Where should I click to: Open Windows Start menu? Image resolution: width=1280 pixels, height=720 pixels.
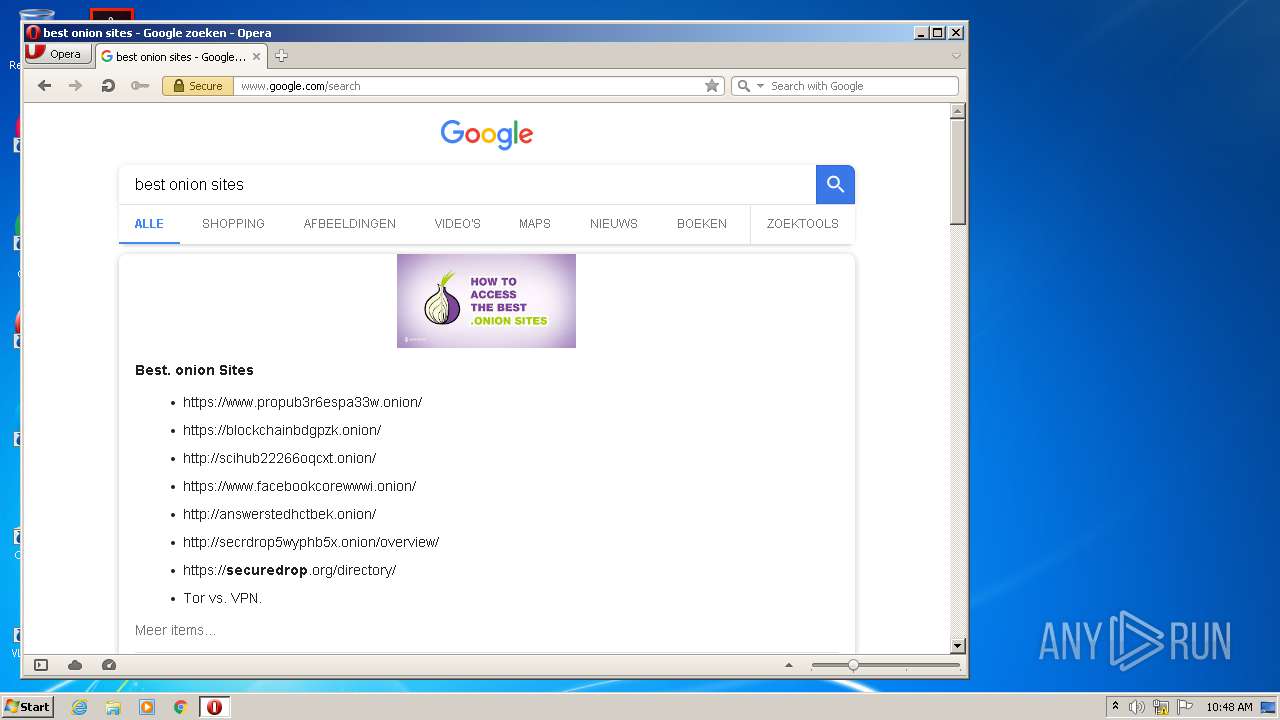[x=27, y=707]
